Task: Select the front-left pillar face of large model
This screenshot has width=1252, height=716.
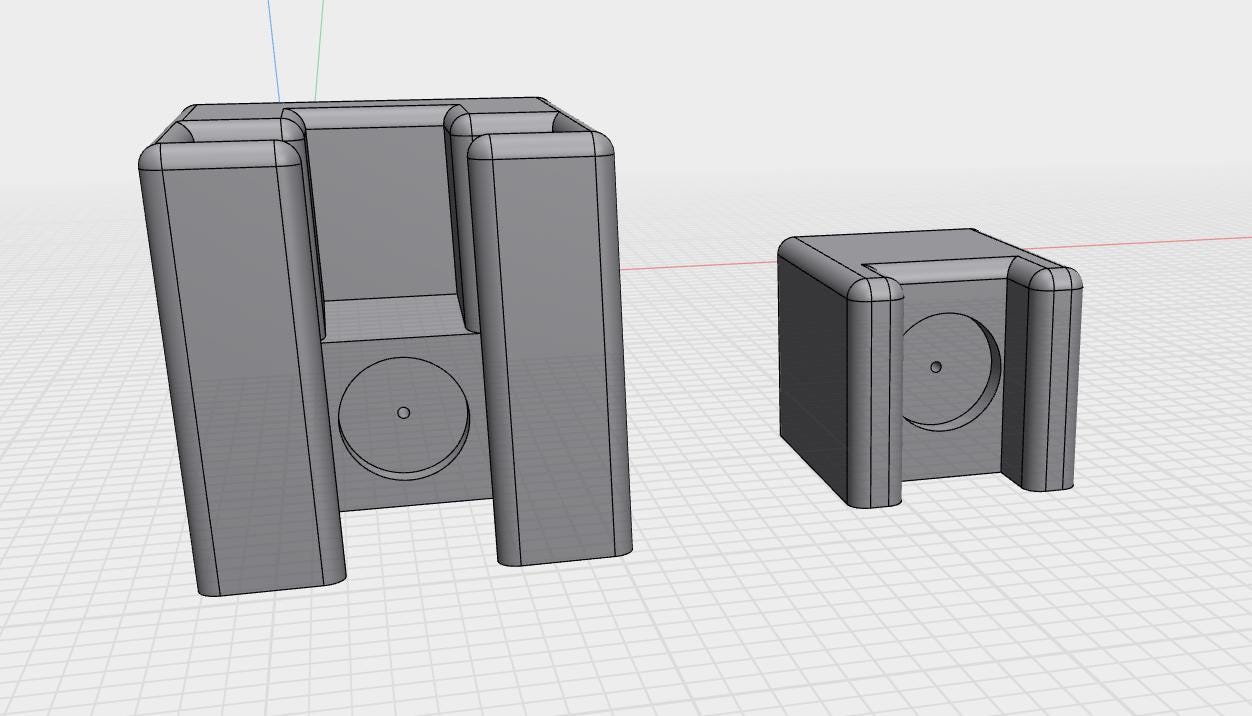Action: pyautogui.click(x=245, y=370)
